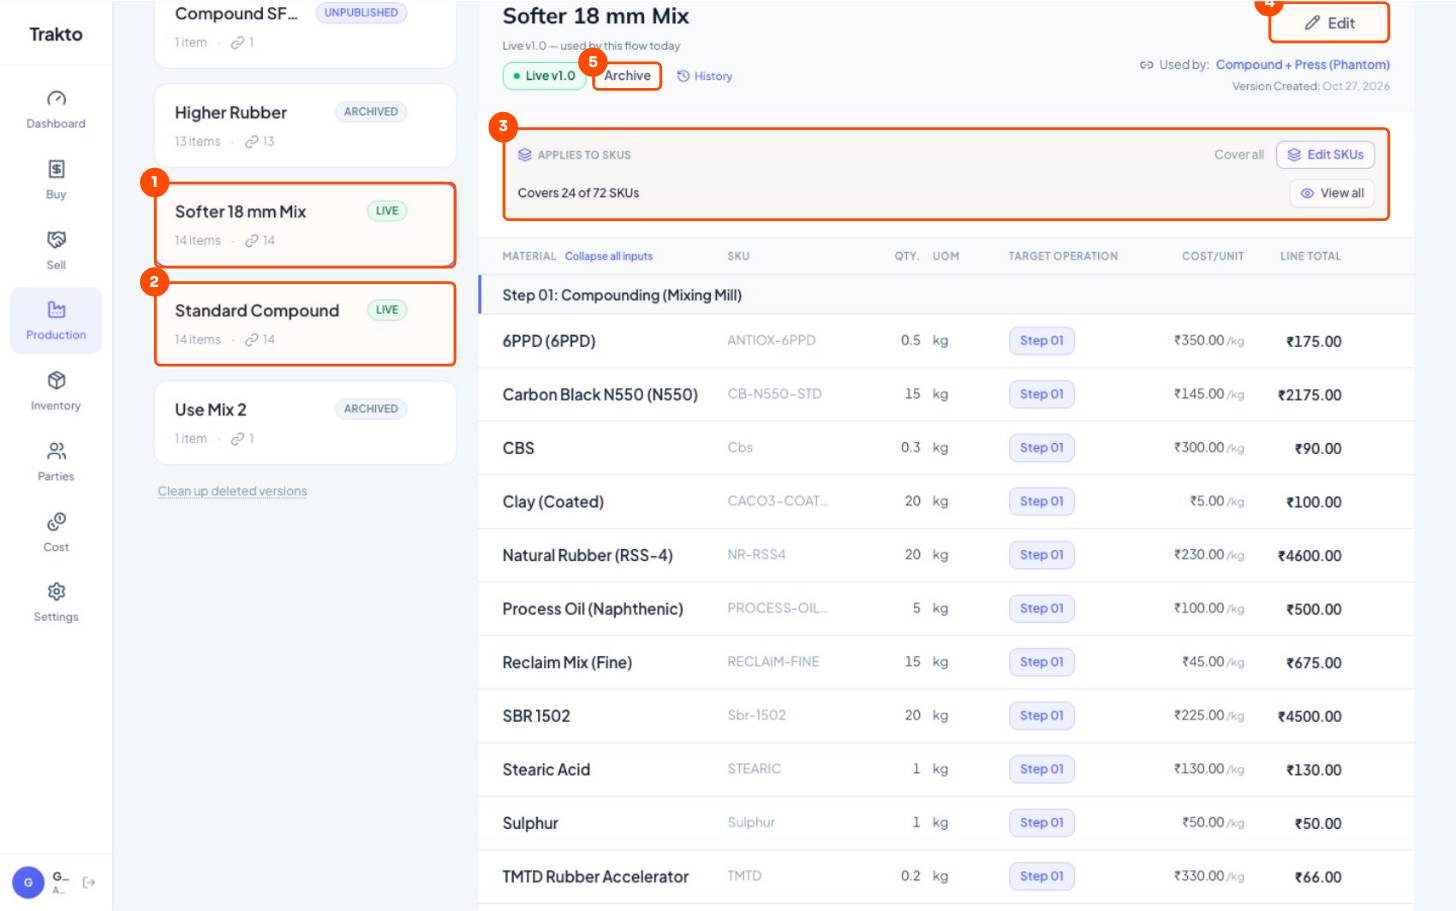The image size is (1456, 911).
Task: Select the Production factory icon
Action: pos(56,310)
